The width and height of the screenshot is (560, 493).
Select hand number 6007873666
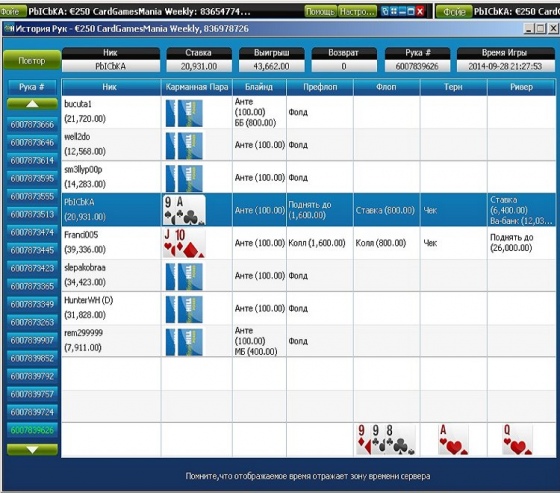pos(32,125)
